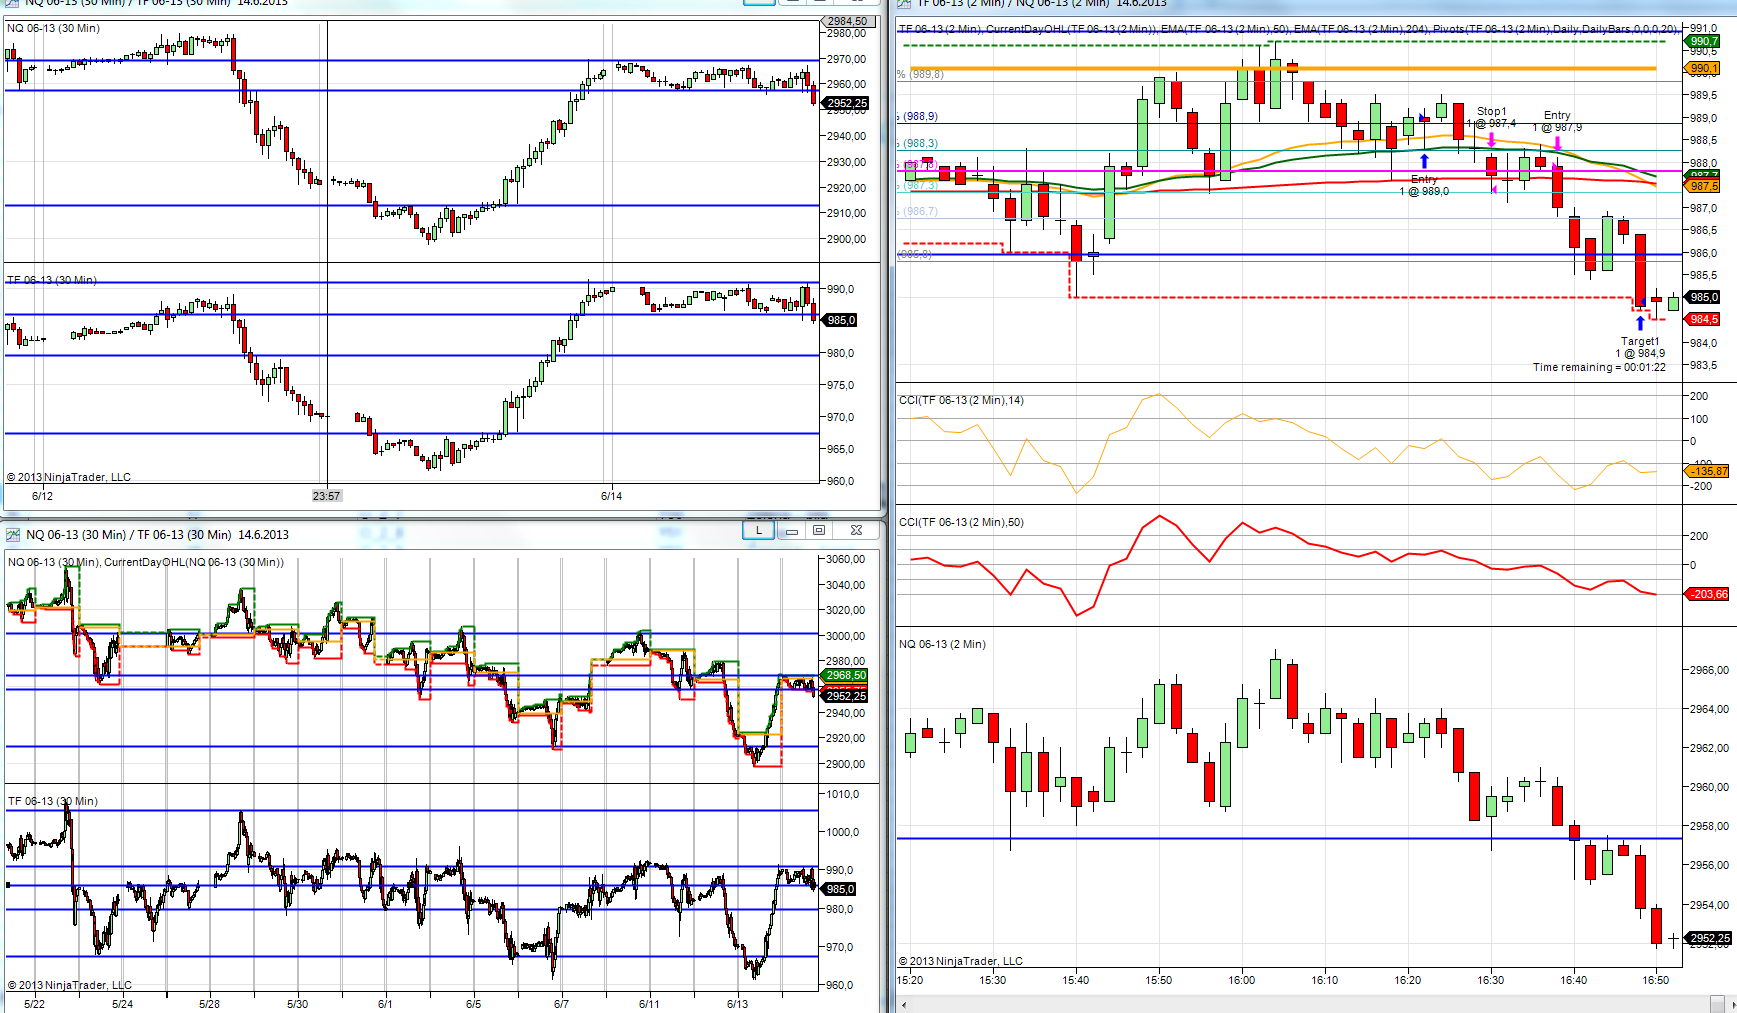Click the 'Time remaining = 00:01:22' text

coord(1599,367)
